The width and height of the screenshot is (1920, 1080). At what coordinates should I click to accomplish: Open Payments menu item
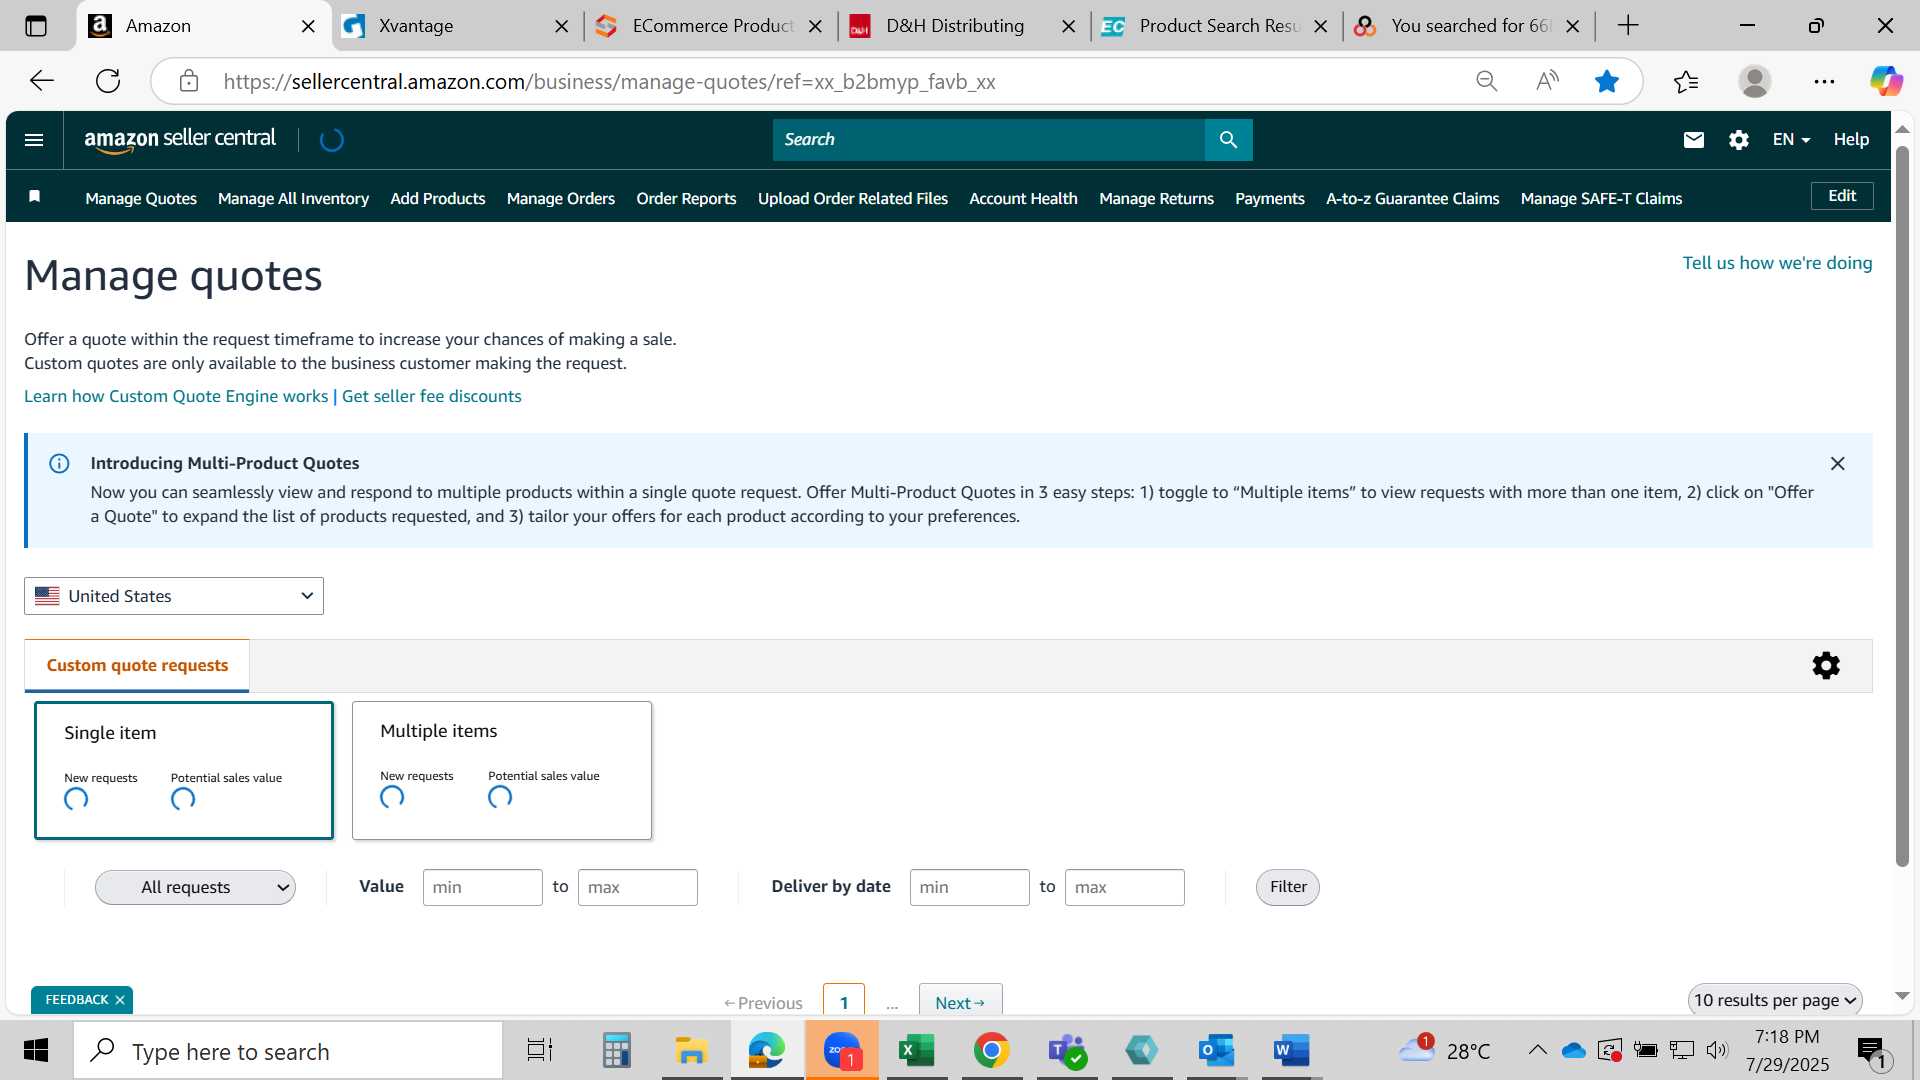[x=1270, y=198]
